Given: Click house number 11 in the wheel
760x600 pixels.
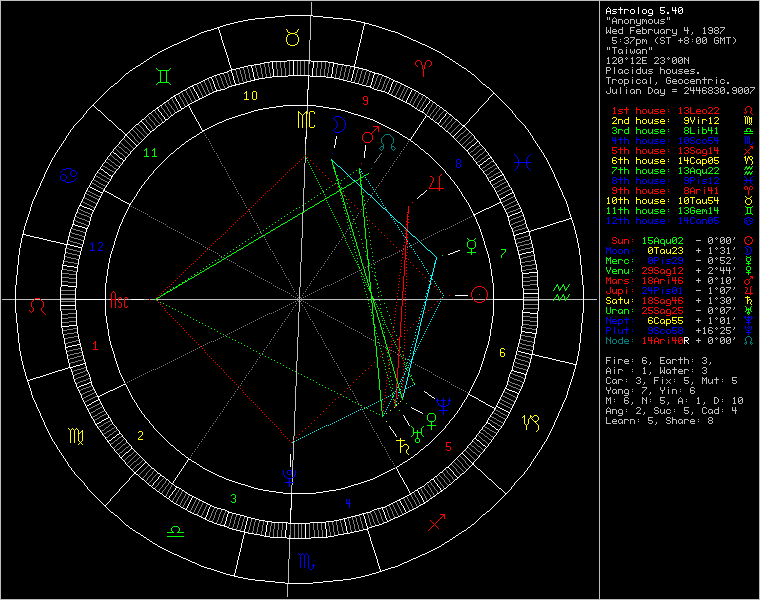Looking at the screenshot, I should point(150,153).
